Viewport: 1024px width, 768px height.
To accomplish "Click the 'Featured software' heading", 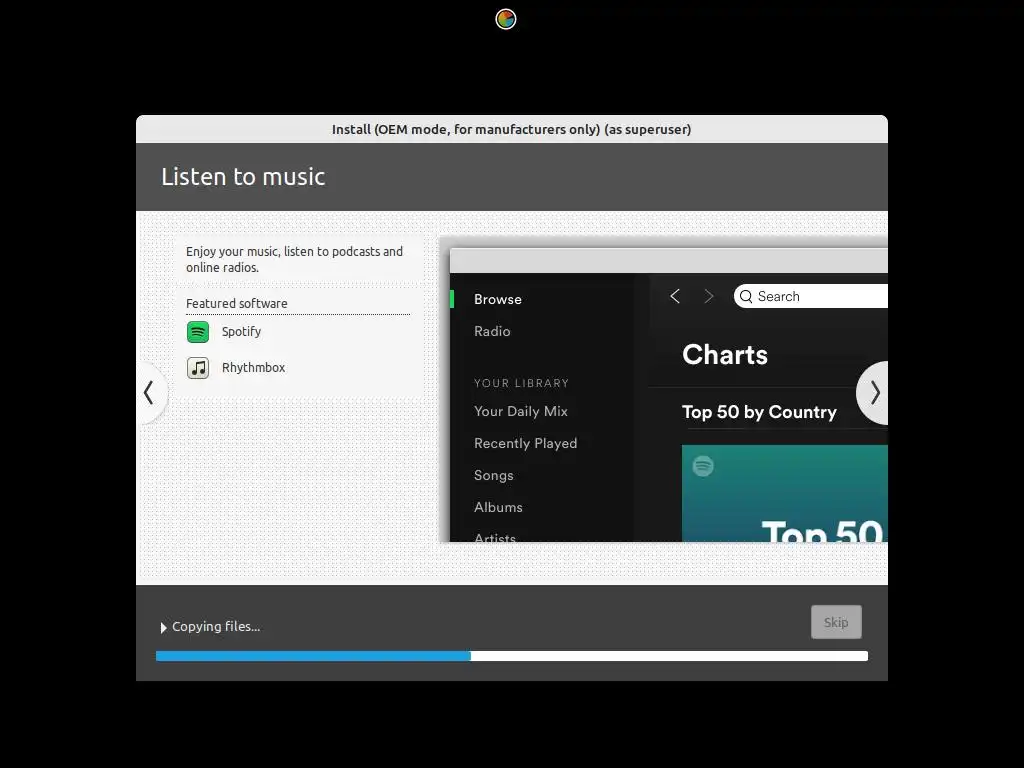I will pos(236,304).
